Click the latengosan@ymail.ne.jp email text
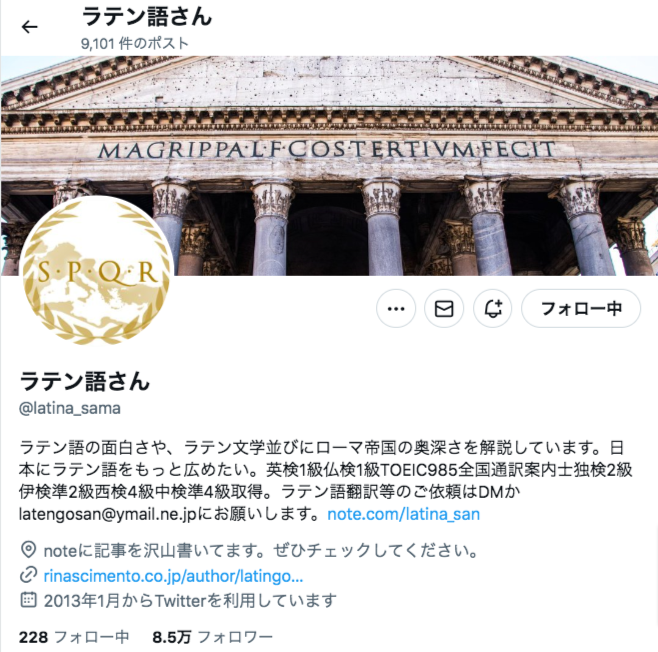The width and height of the screenshot is (658, 652). (108, 514)
